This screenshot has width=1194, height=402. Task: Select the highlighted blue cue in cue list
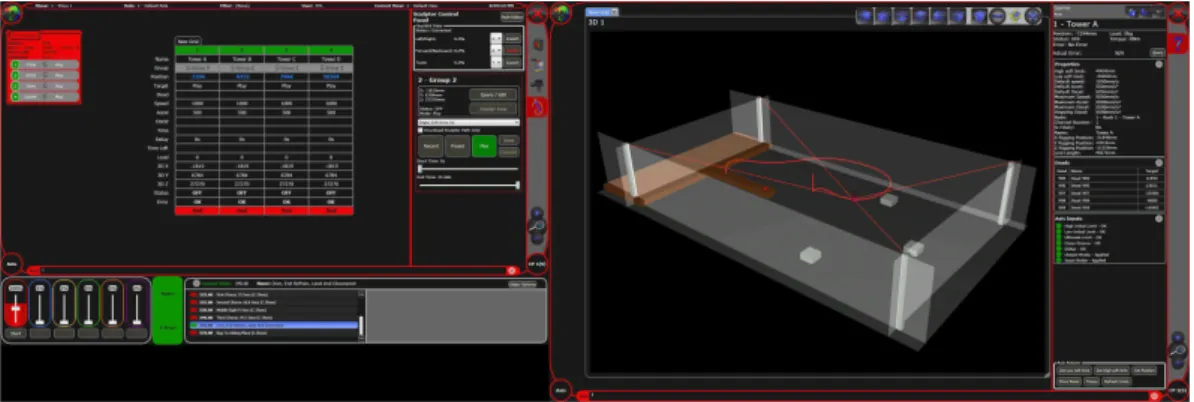point(274,325)
